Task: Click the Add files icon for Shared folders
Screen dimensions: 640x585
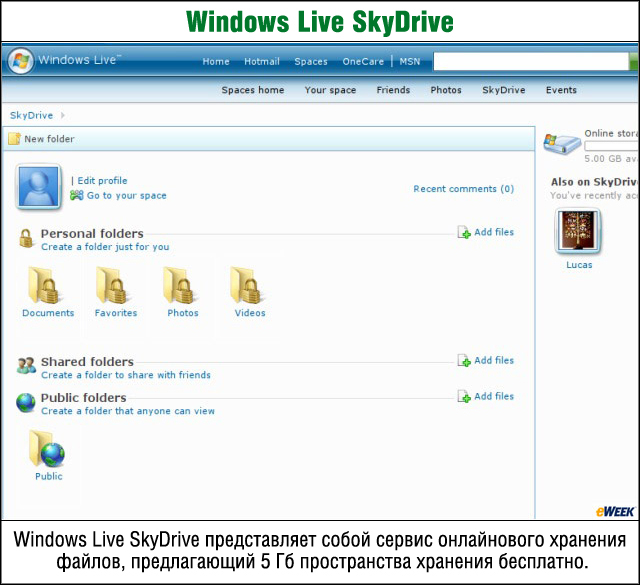Action: click(464, 360)
